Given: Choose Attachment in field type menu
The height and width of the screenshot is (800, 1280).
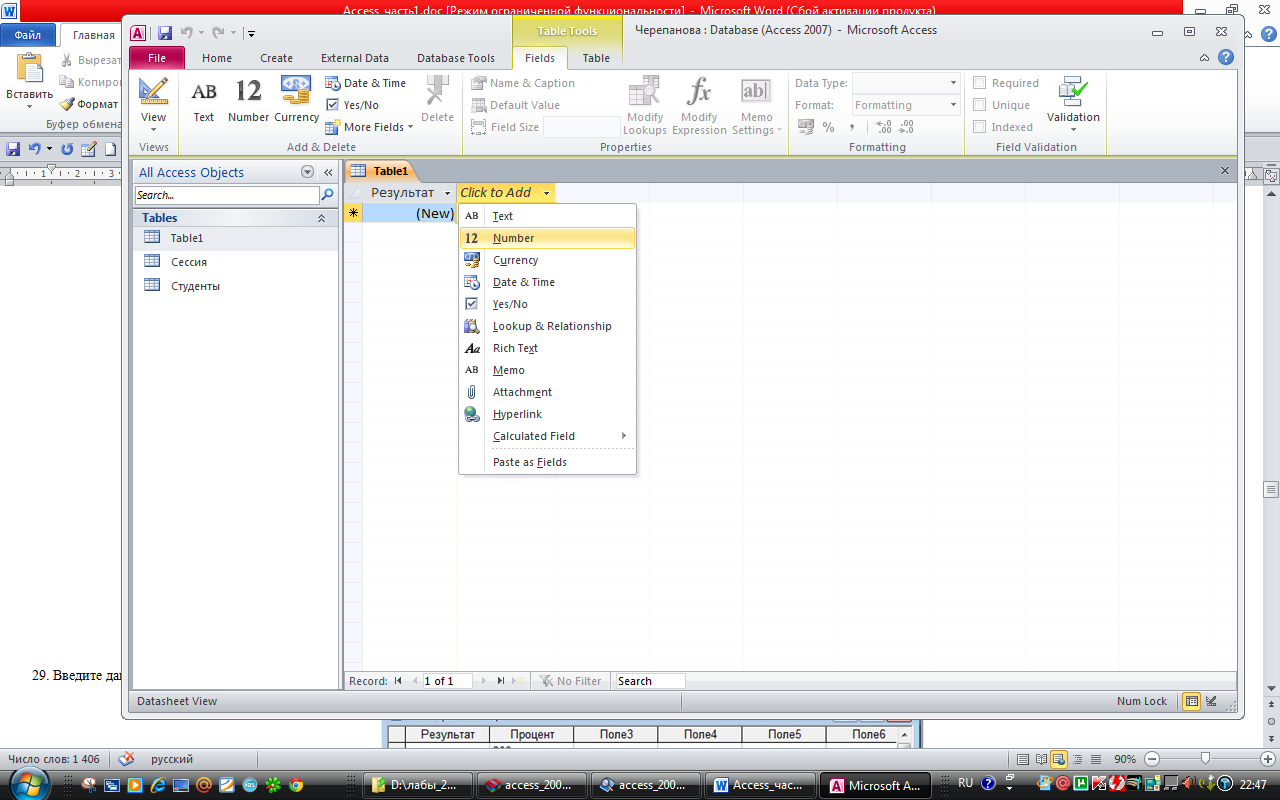Looking at the screenshot, I should tap(547, 392).
